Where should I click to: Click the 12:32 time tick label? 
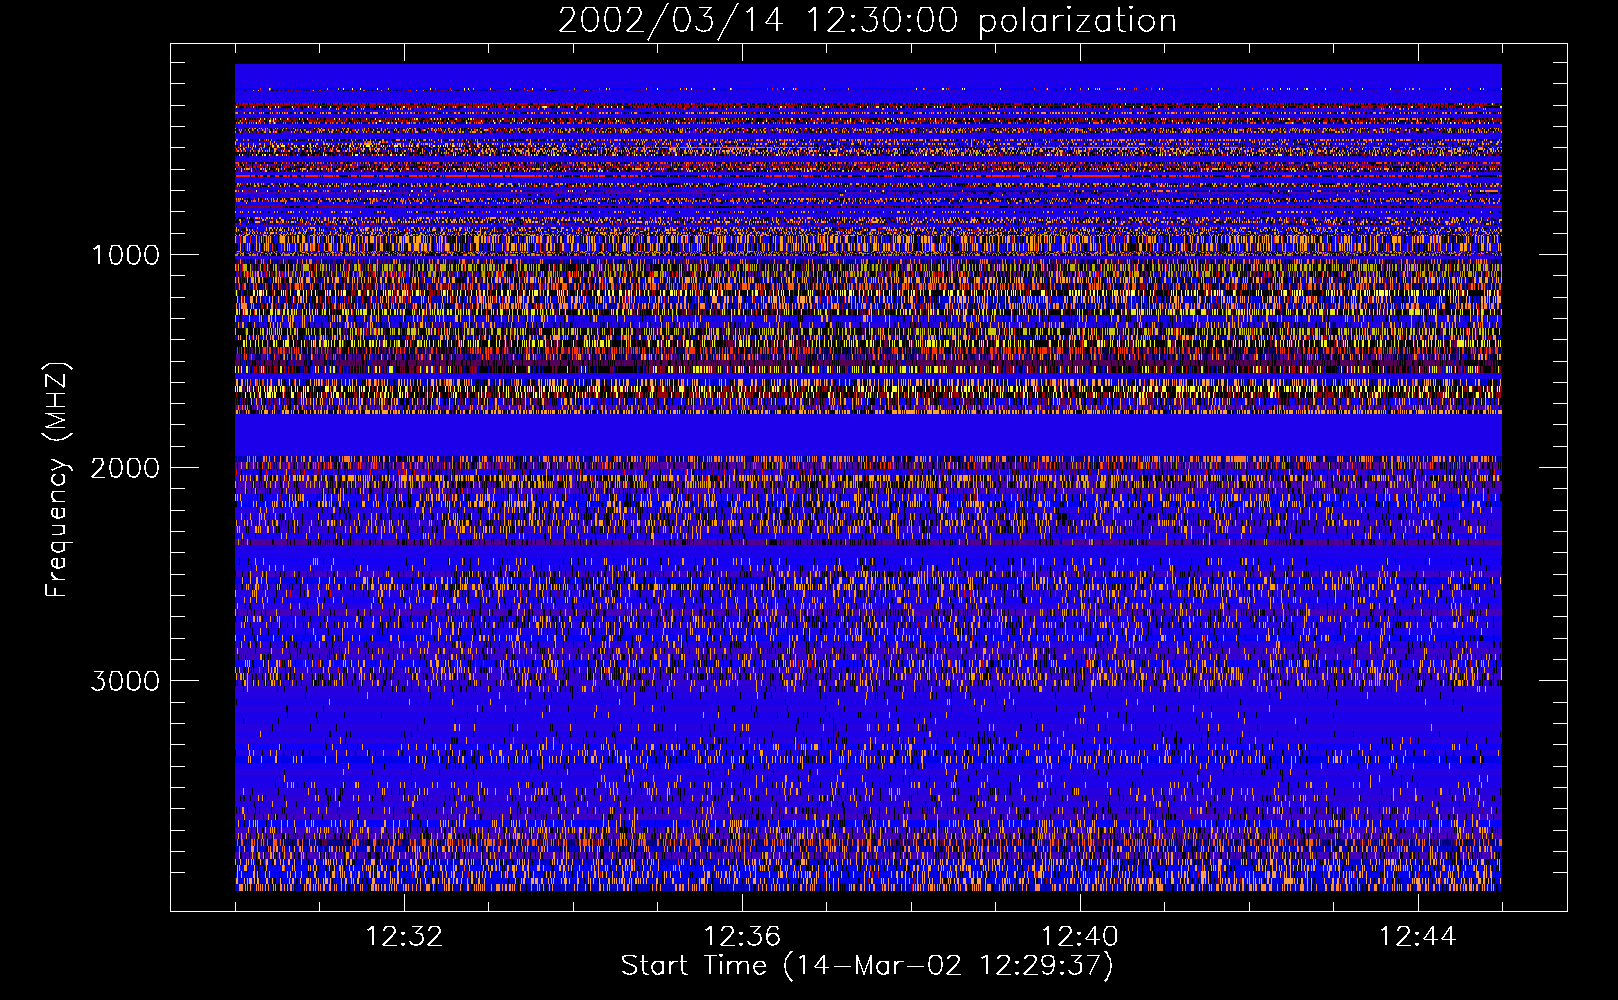coord(404,937)
